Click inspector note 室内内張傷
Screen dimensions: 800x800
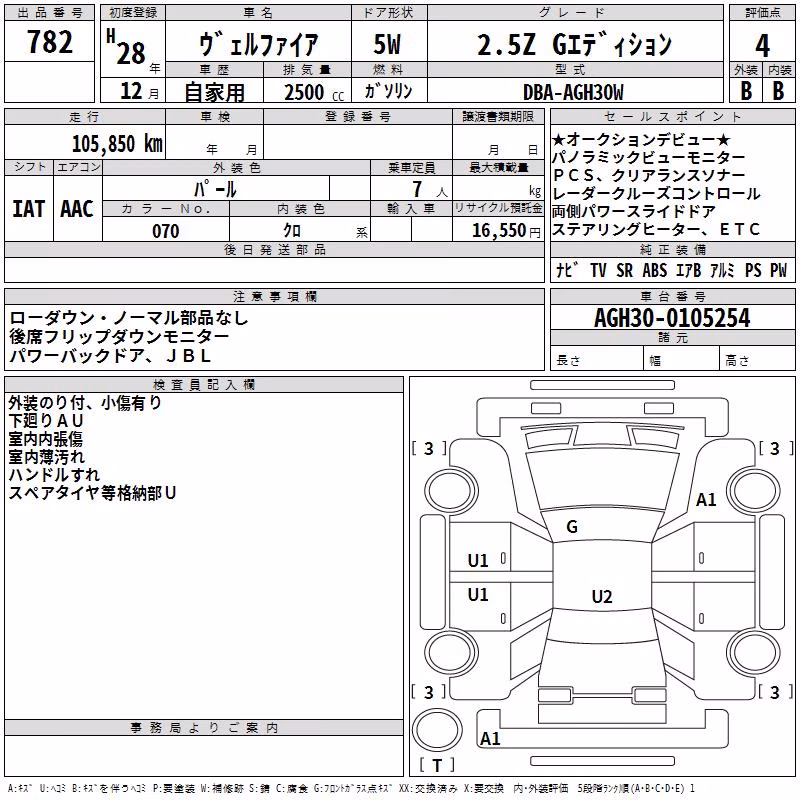click(x=45, y=439)
